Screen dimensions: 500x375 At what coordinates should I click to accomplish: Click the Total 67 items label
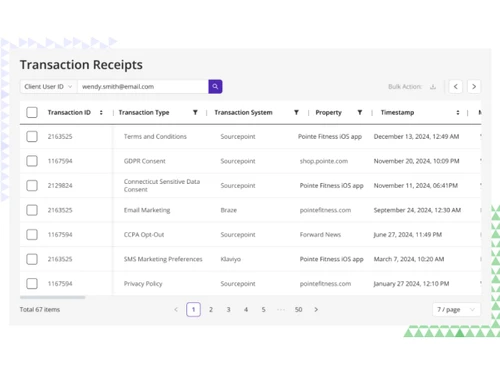click(x=40, y=310)
